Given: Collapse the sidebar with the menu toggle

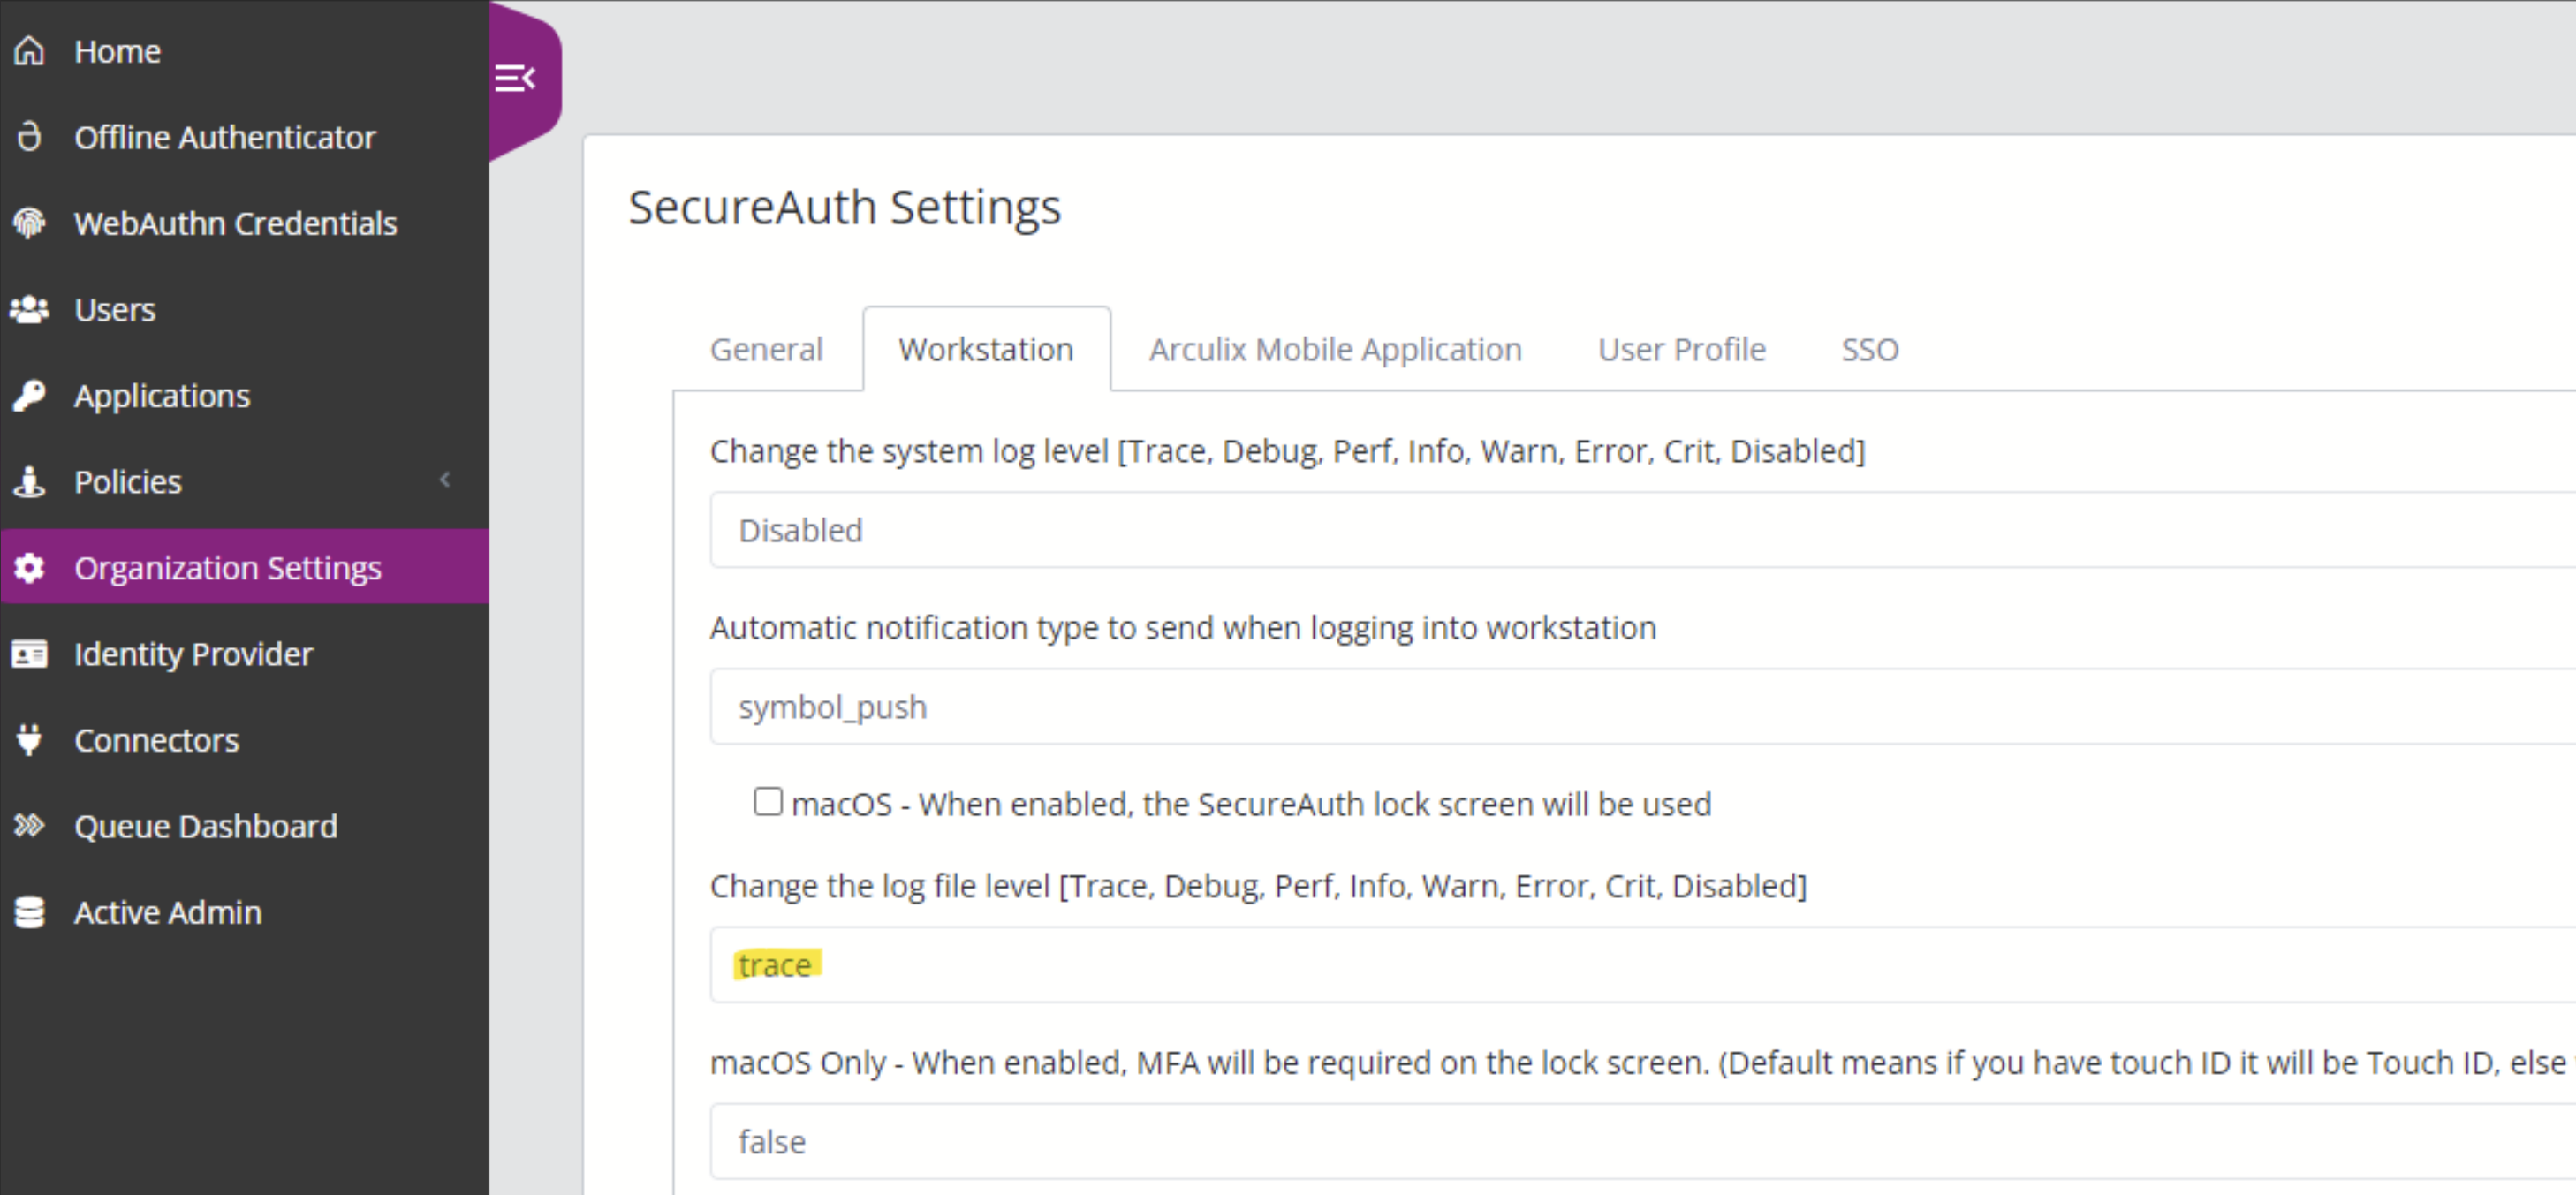Looking at the screenshot, I should click(515, 78).
